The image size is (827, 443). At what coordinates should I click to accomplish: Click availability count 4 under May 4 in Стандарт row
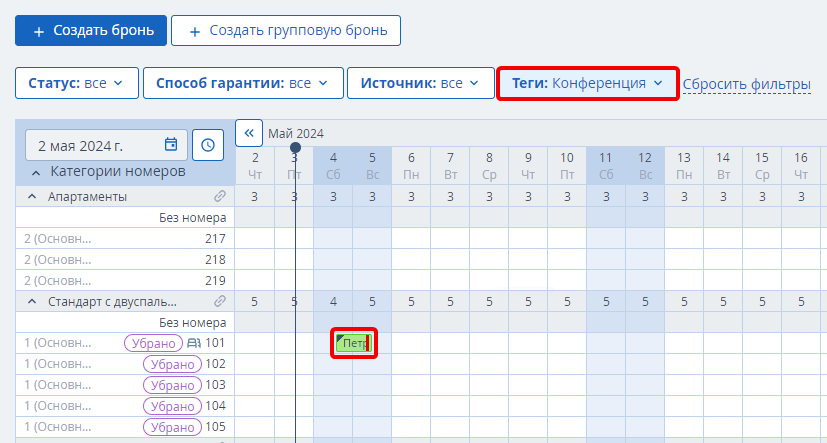pyautogui.click(x=333, y=302)
